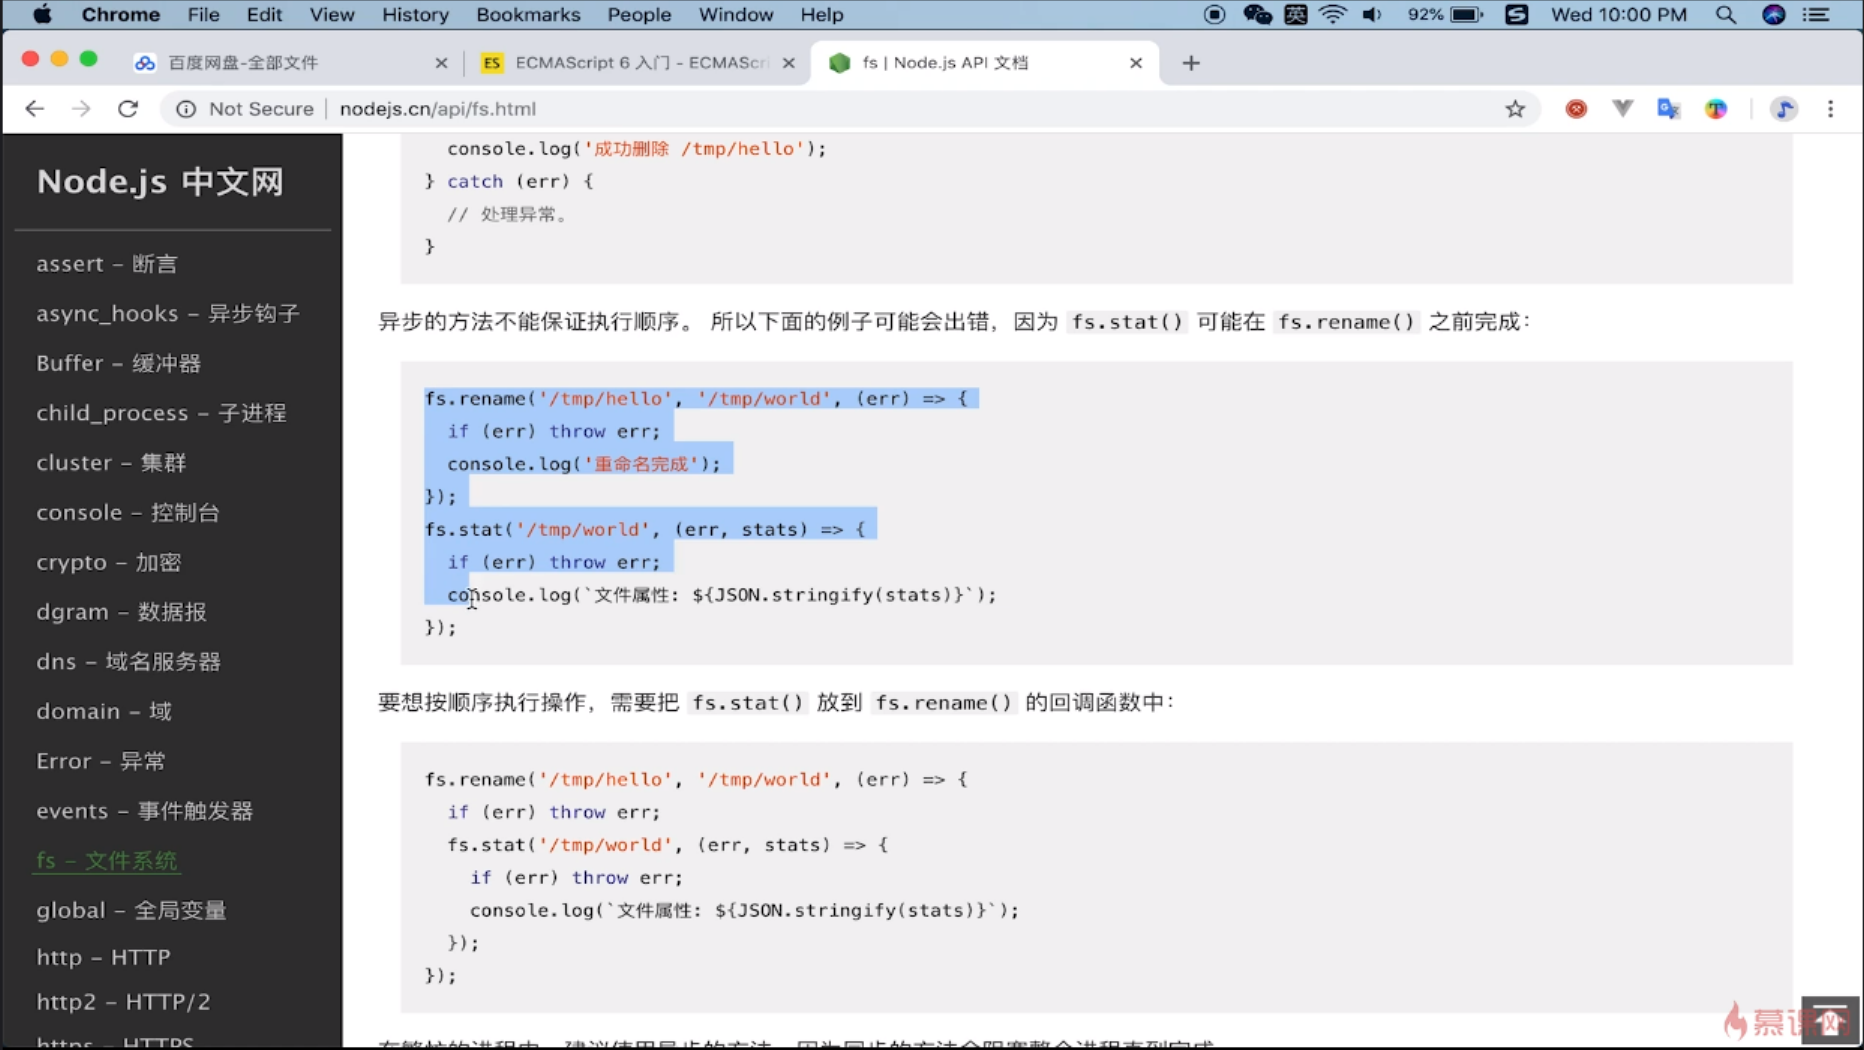Viewport: 1864px width, 1050px height.
Task: Bookmark this page with the star icon
Action: coord(1515,108)
